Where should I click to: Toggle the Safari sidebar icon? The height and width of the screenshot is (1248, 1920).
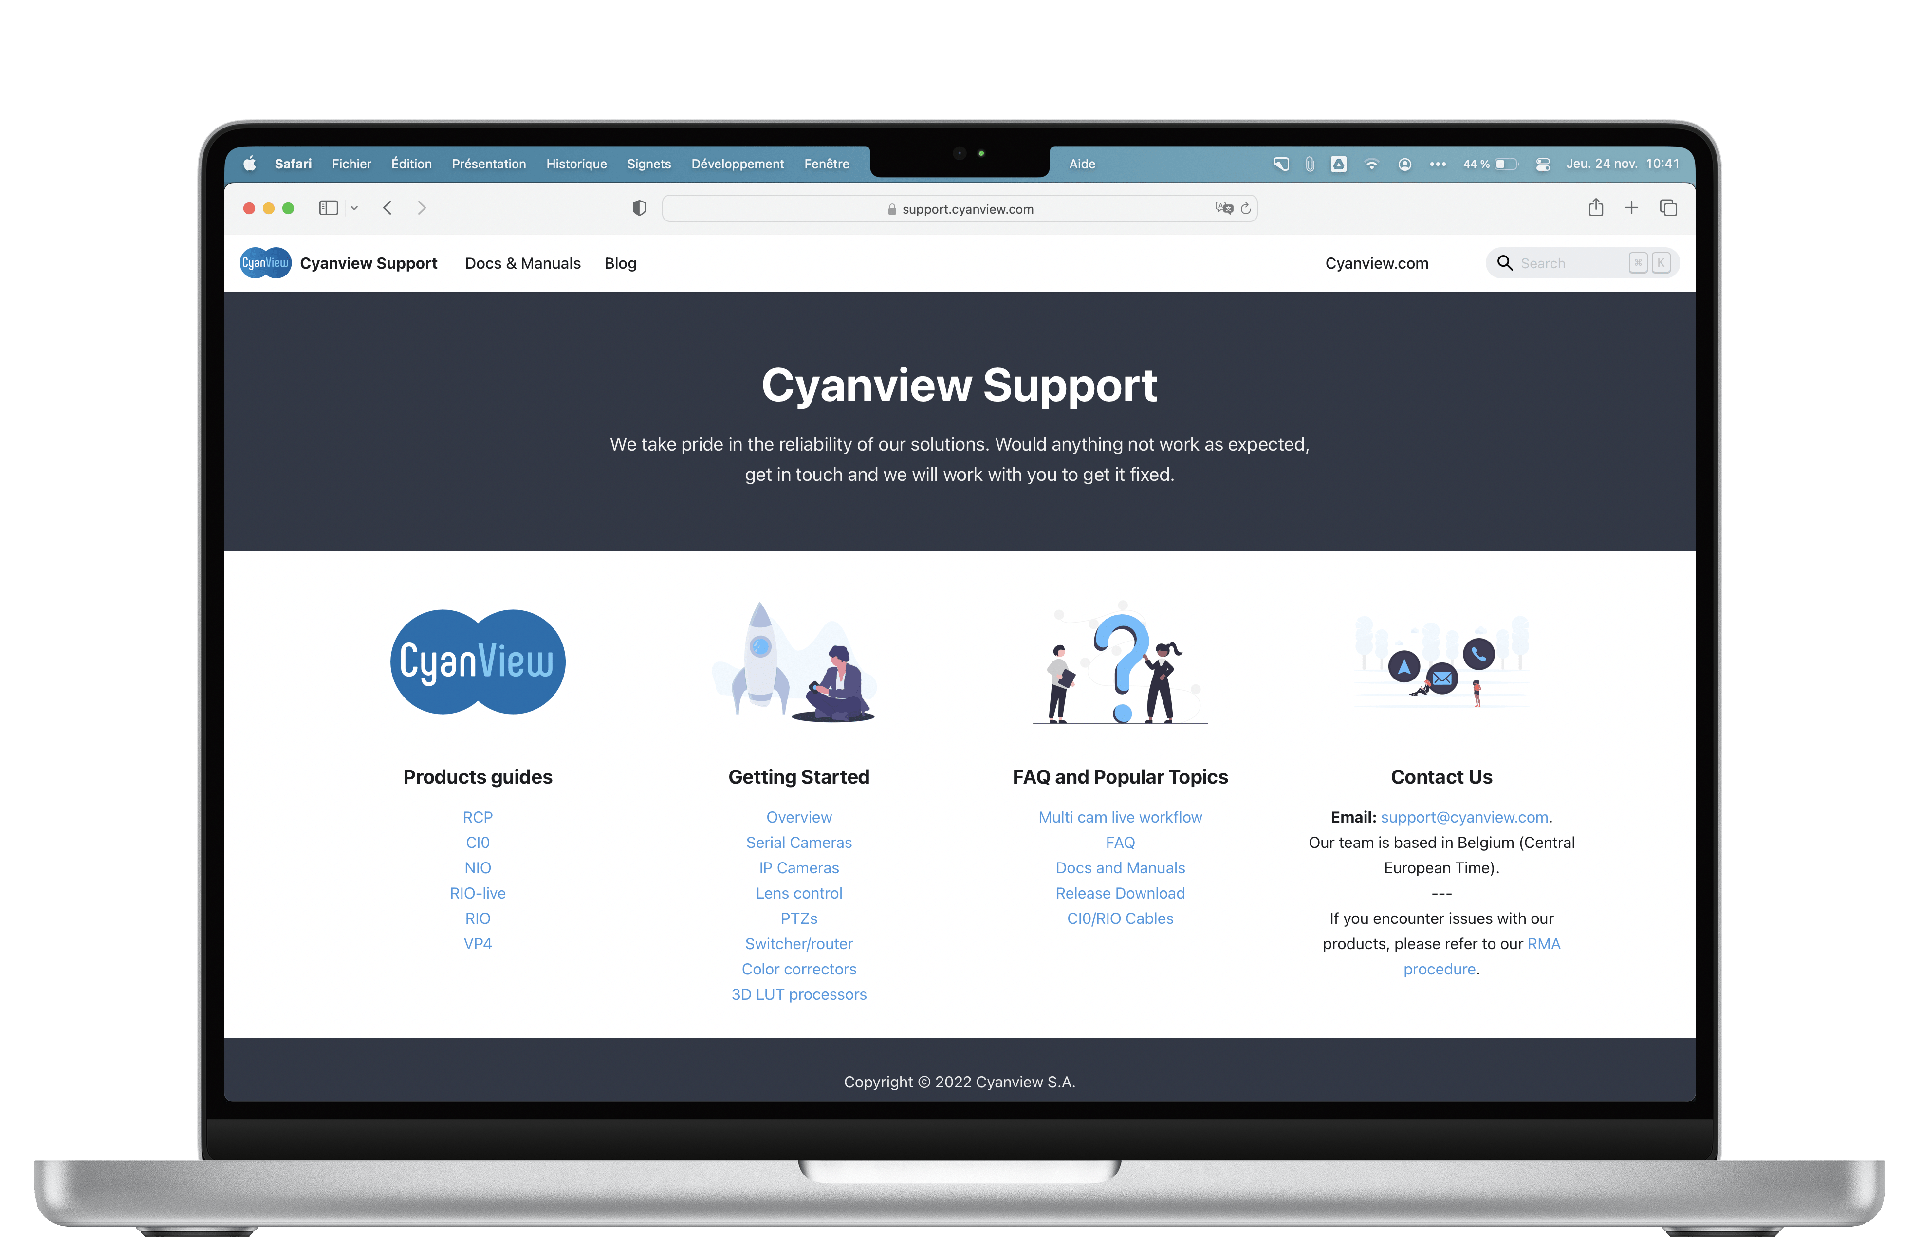coord(328,207)
